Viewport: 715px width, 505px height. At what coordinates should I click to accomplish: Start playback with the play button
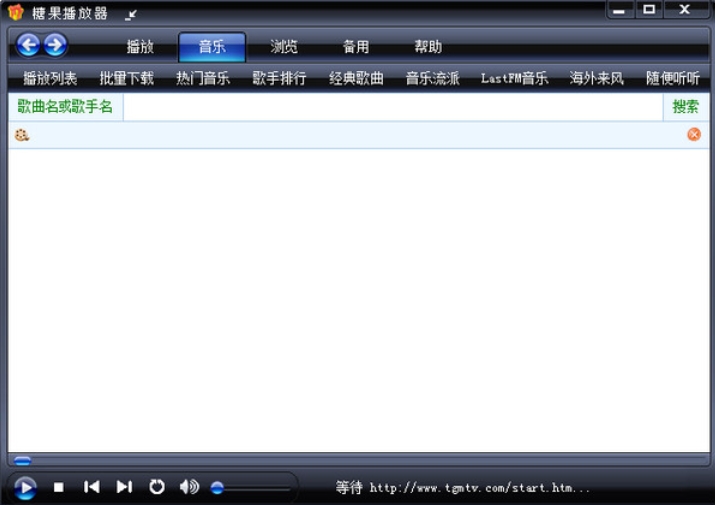click(x=25, y=488)
